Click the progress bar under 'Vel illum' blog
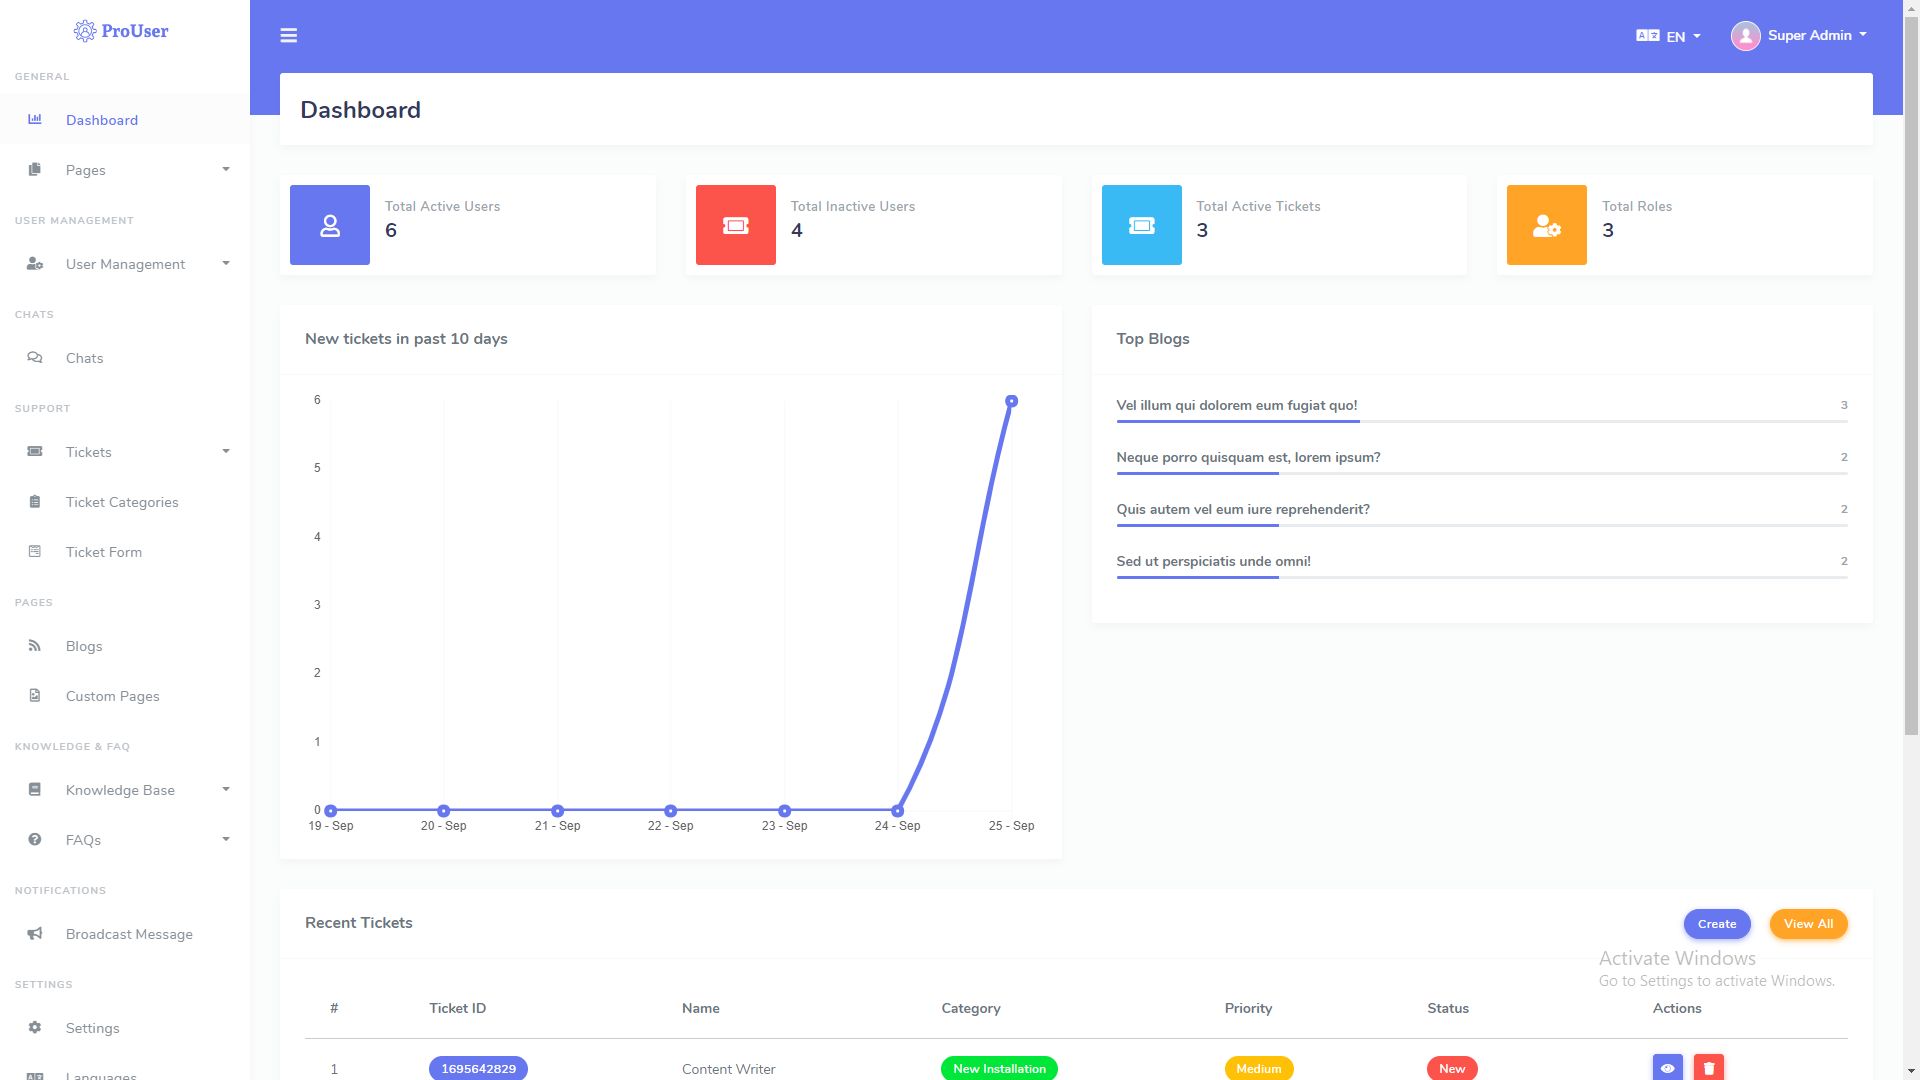 pyautogui.click(x=1482, y=421)
